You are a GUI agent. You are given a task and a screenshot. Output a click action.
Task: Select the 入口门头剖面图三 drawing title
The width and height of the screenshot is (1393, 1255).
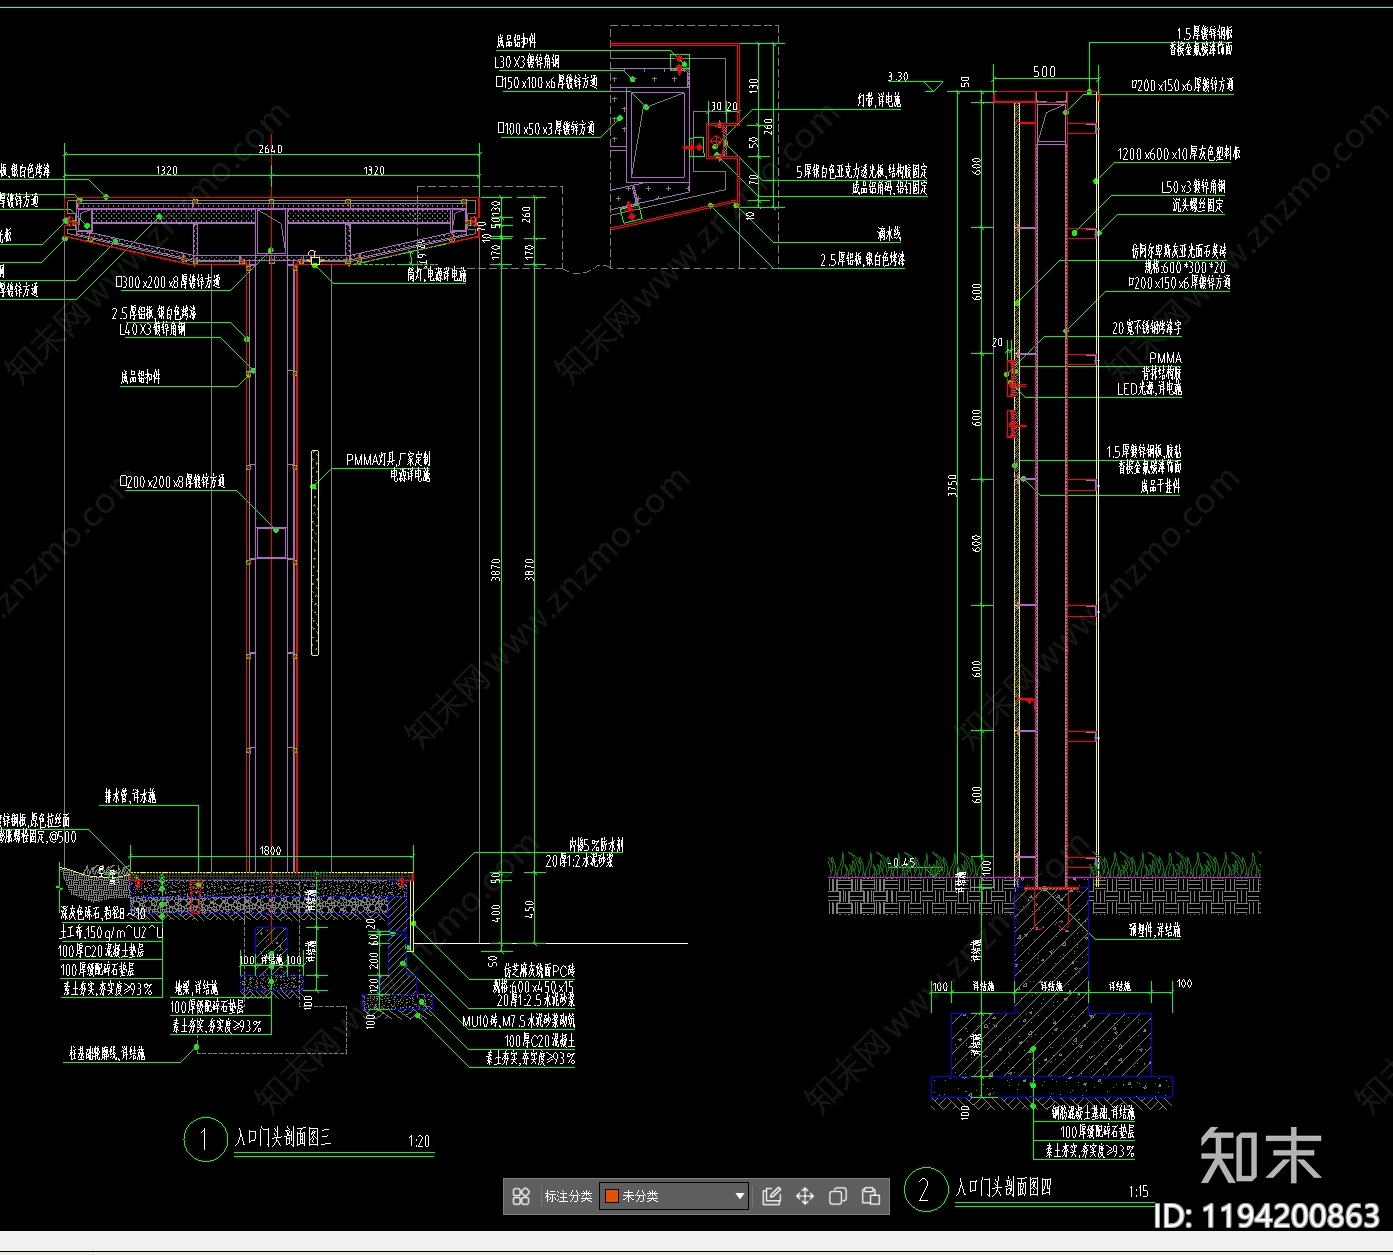coord(283,1138)
